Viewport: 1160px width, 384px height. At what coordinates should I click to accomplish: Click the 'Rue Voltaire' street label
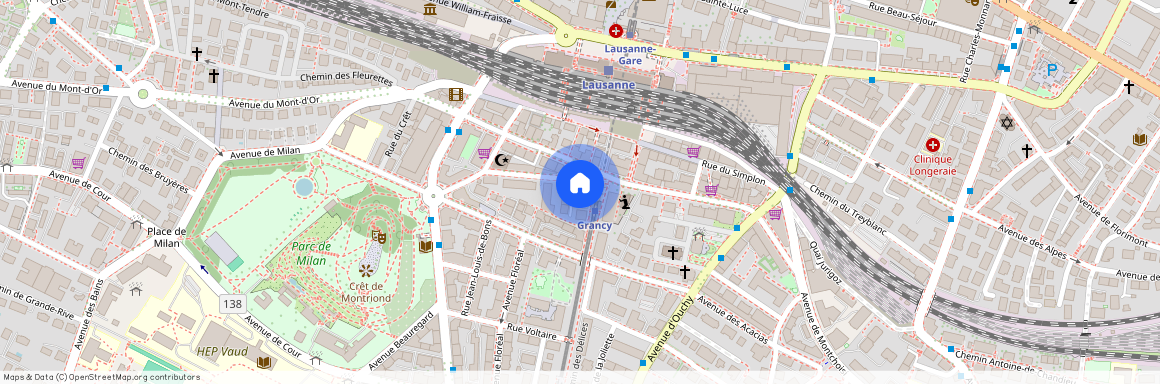[531, 331]
